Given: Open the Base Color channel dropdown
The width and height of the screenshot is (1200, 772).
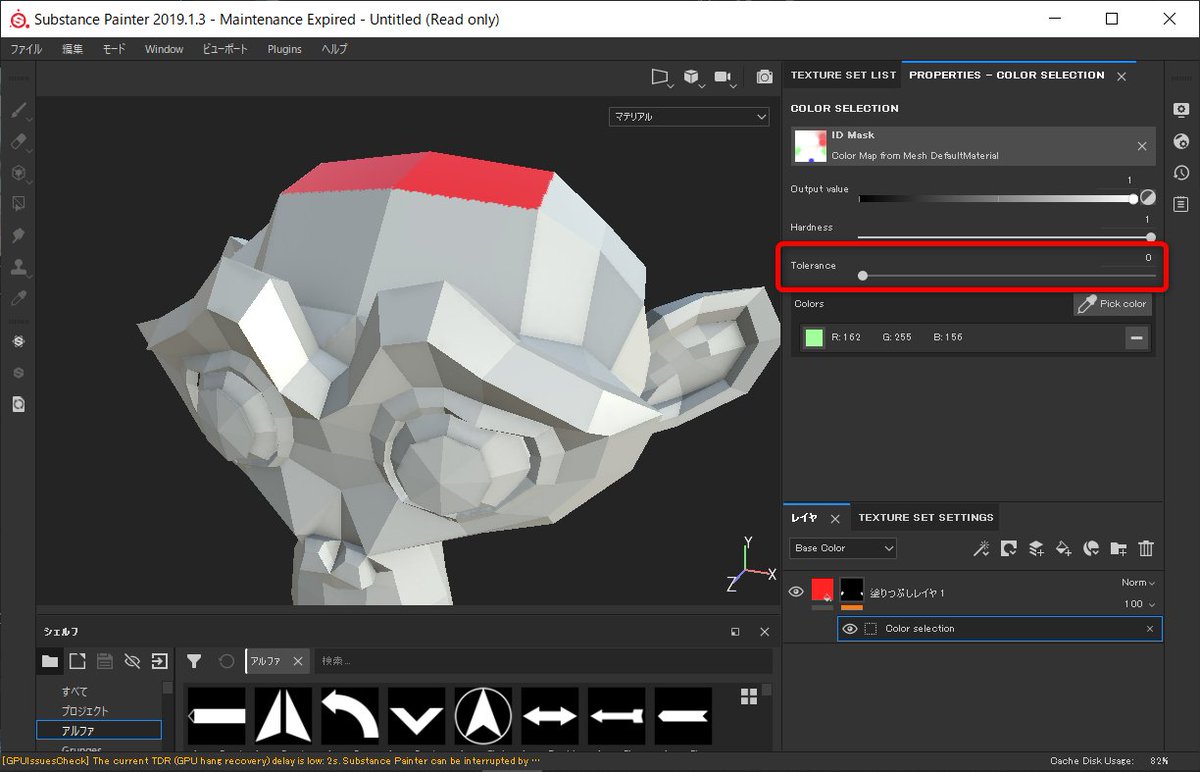Looking at the screenshot, I should click(842, 548).
